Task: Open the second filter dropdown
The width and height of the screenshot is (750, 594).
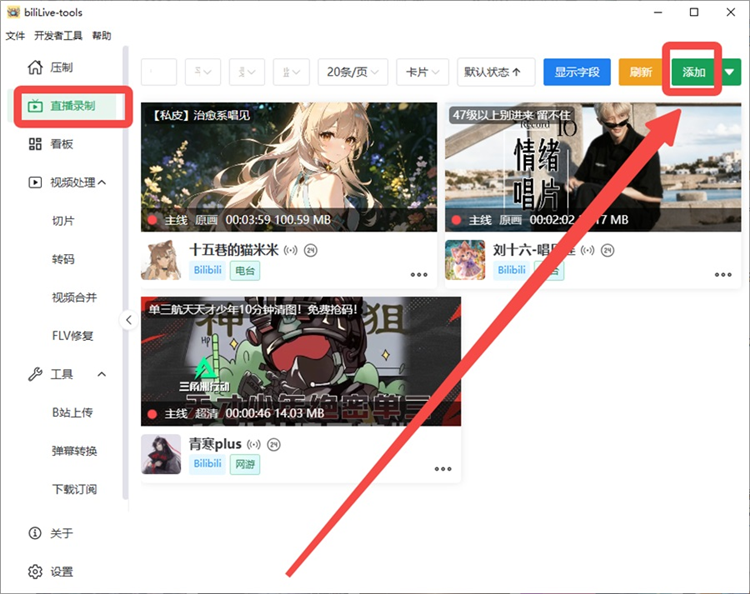Action: pyautogui.click(x=247, y=72)
